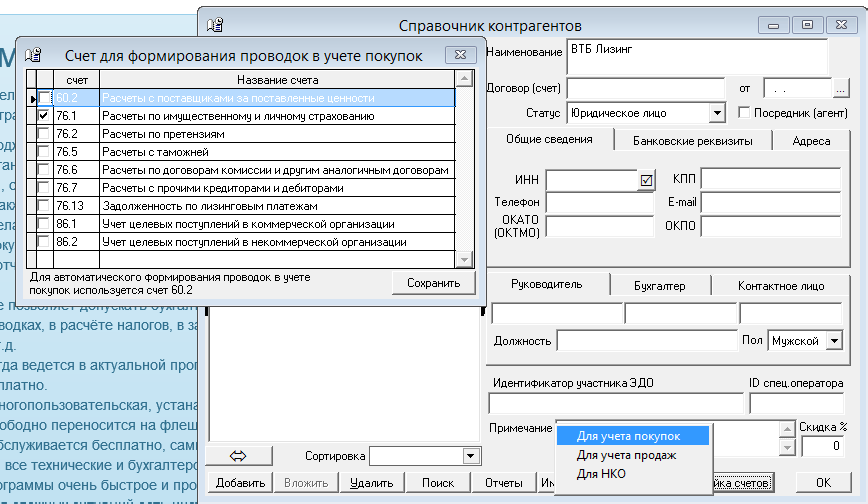
Task: Tick the checkbox for account 76.6
Action: pos(44,169)
